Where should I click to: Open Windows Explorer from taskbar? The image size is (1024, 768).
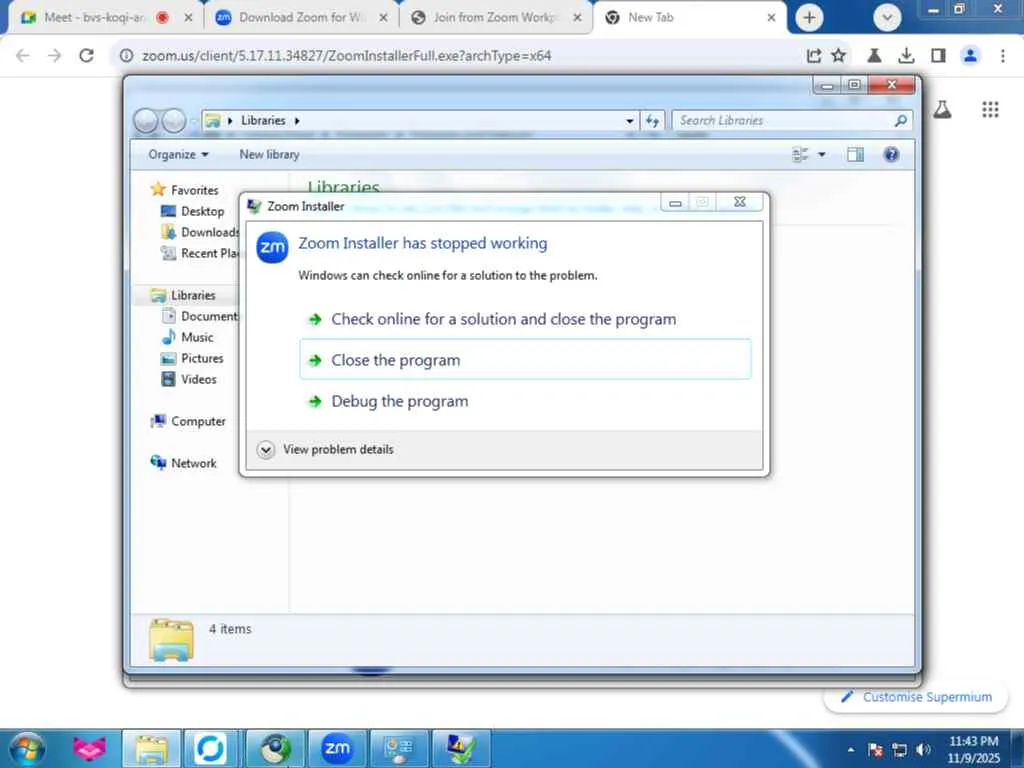pos(151,748)
